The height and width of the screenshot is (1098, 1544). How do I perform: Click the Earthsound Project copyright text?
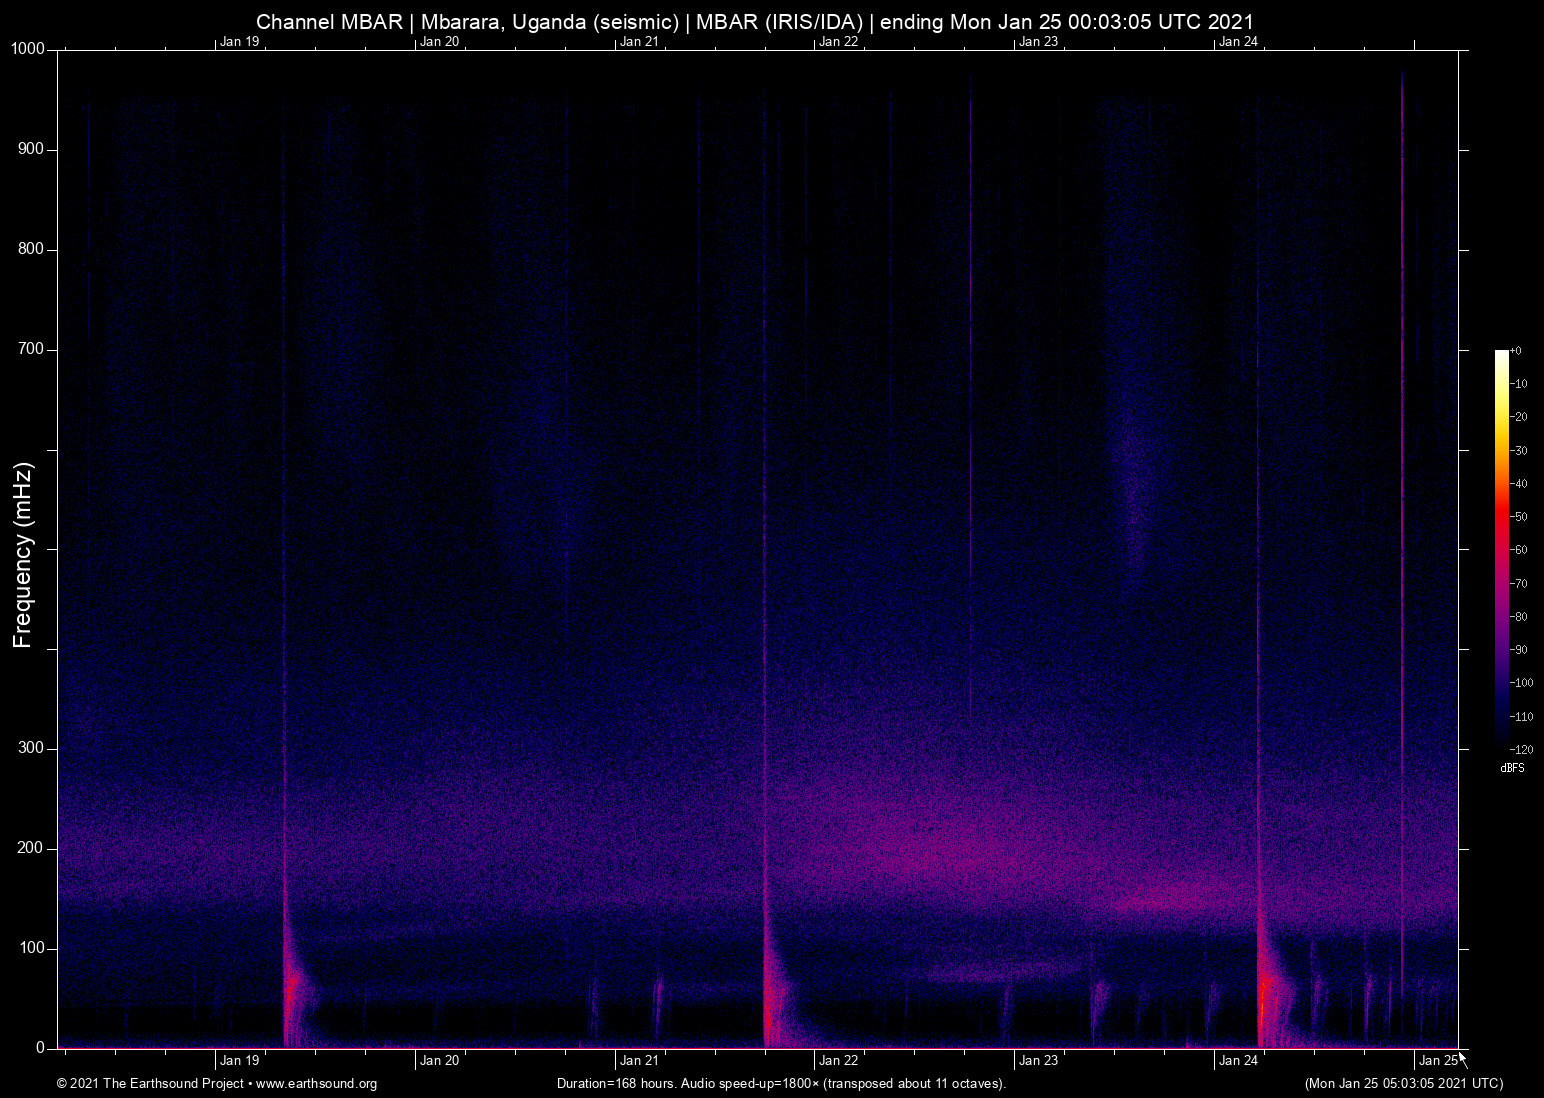[150, 1084]
